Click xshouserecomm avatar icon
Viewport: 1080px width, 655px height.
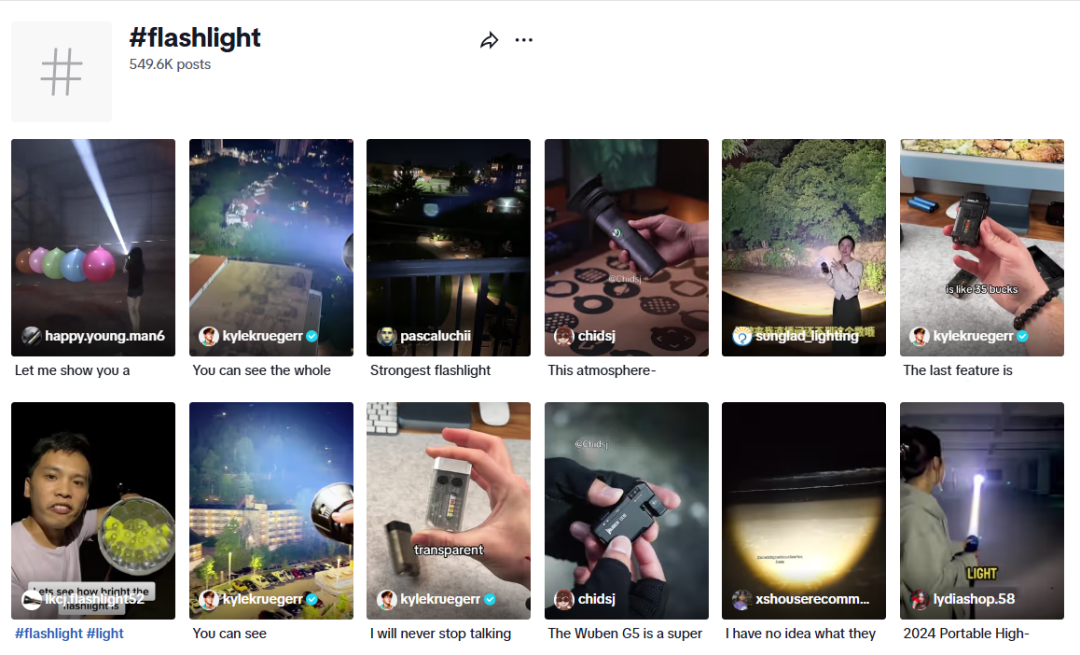(742, 599)
